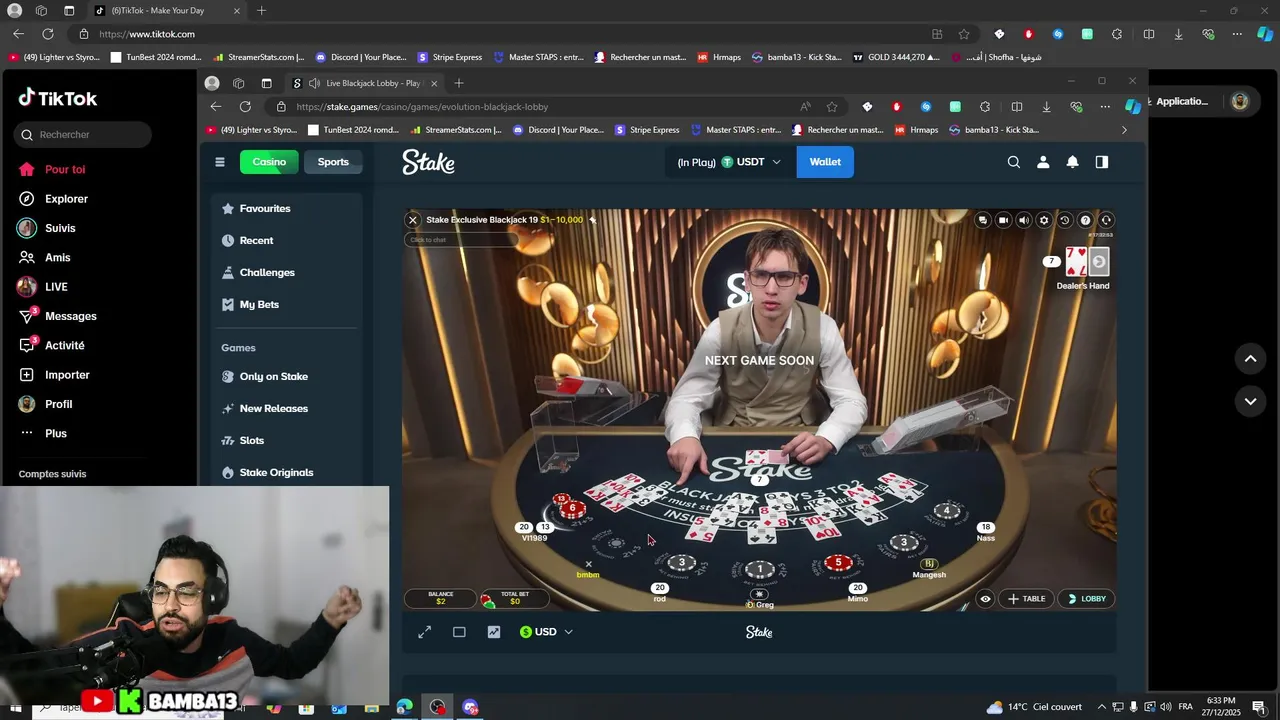Bookmark Stake page with star icon
The height and width of the screenshot is (720, 1280).
(832, 107)
